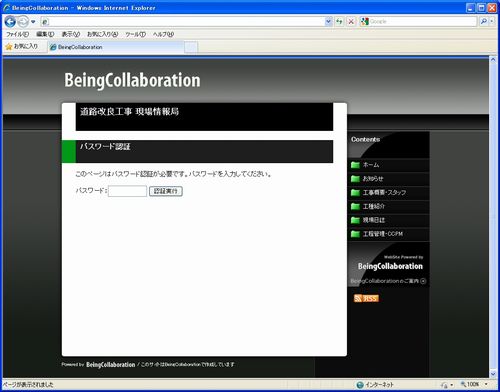Click the Internet Explorer title bar icon

point(6,7)
